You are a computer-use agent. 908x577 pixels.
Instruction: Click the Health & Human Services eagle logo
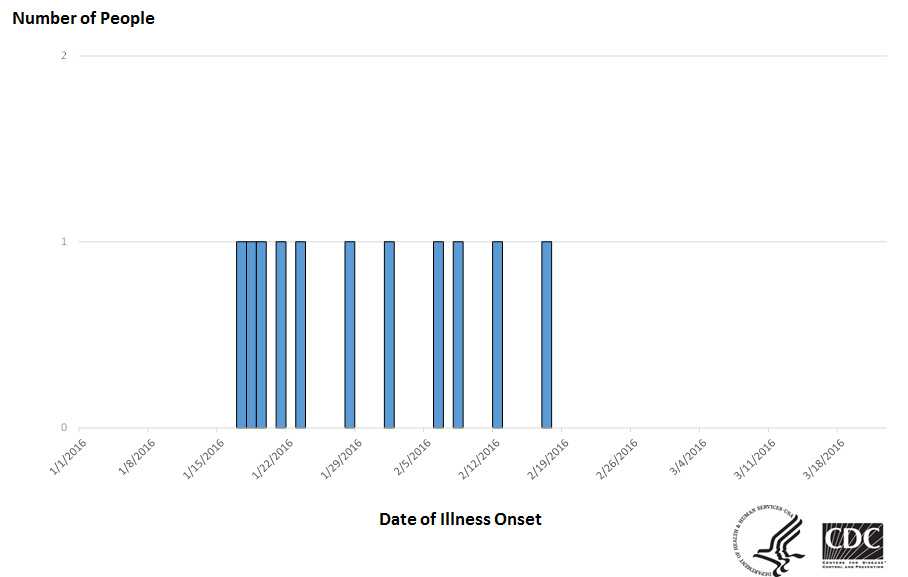point(768,540)
